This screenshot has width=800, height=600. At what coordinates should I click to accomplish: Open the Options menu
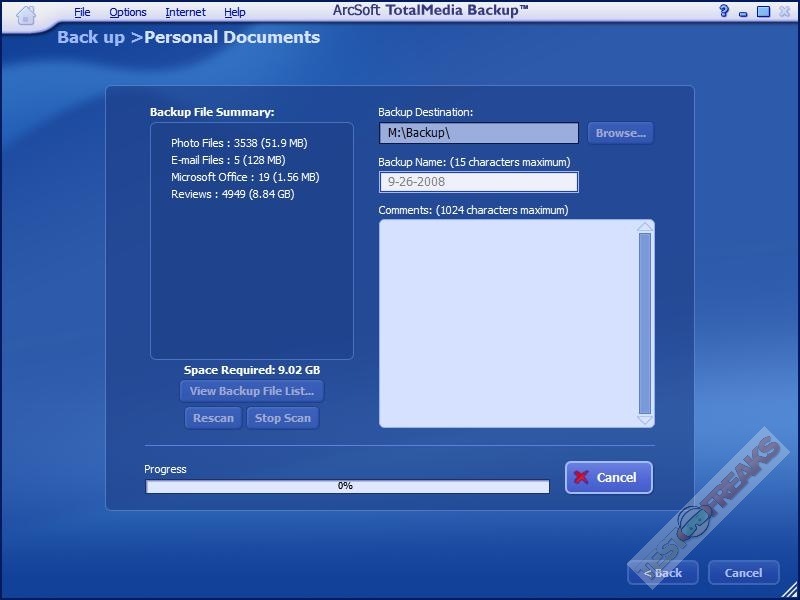128,12
